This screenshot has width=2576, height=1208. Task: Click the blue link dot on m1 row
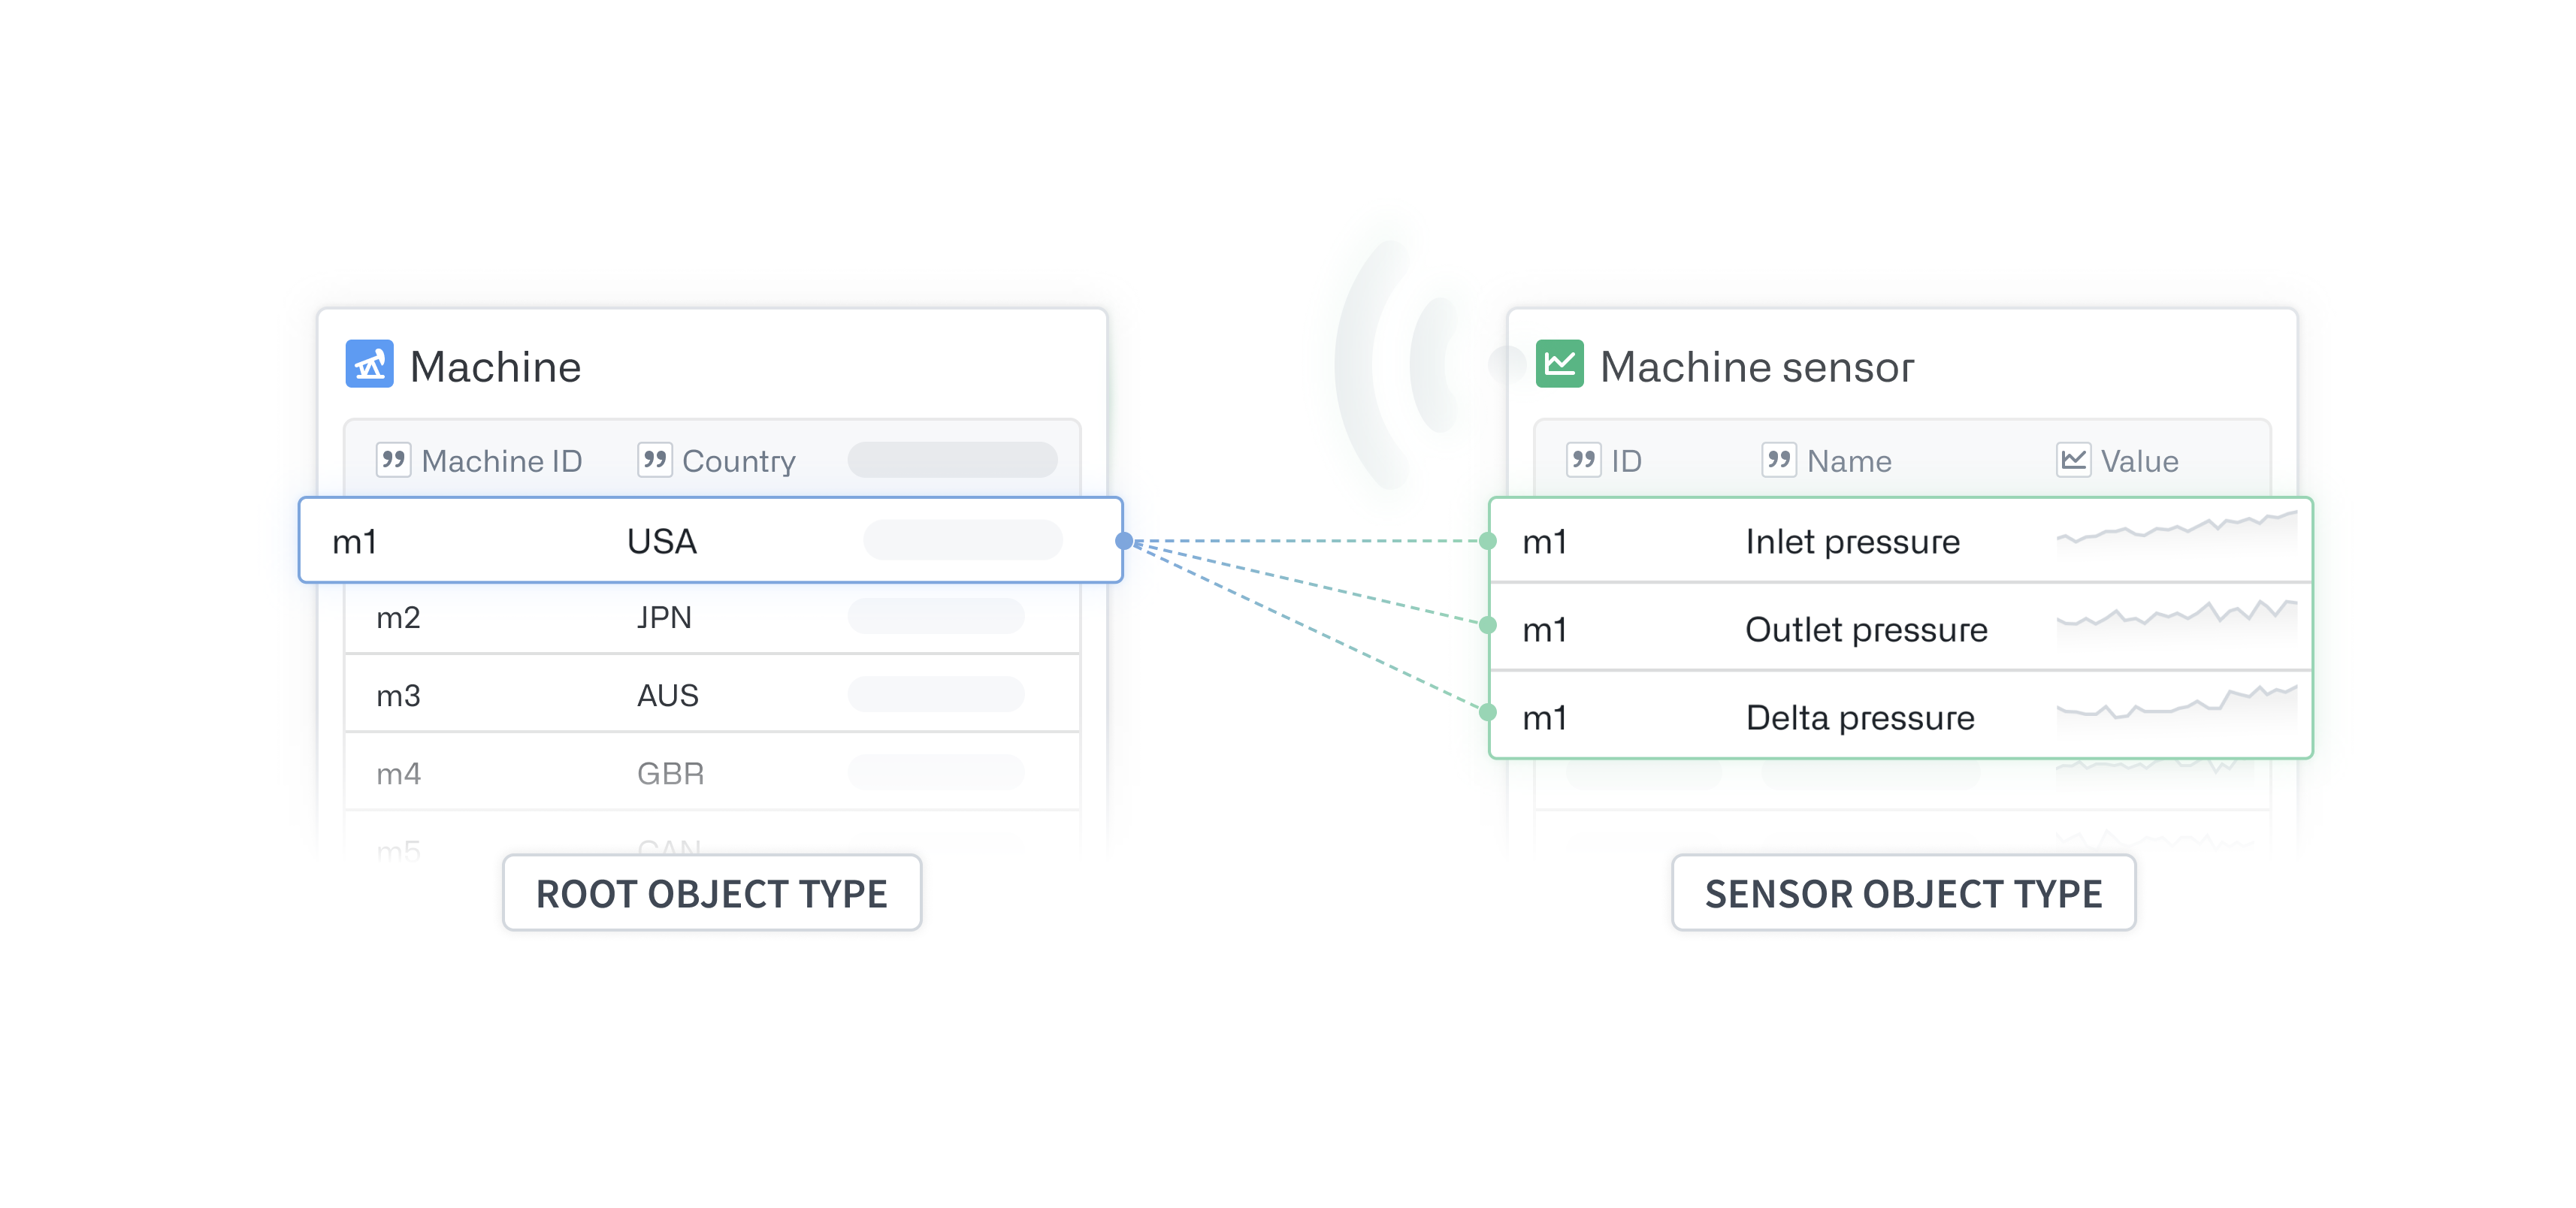click(x=1124, y=541)
